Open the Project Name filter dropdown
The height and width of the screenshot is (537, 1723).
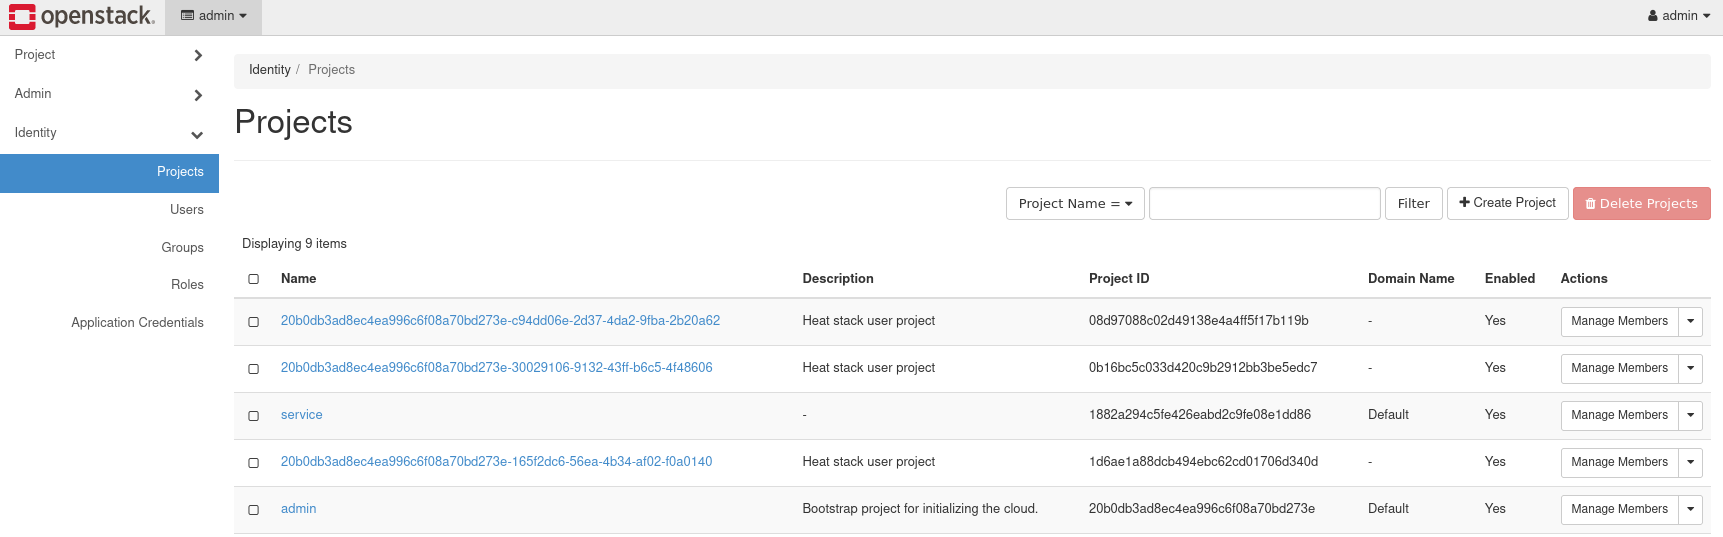1074,203
